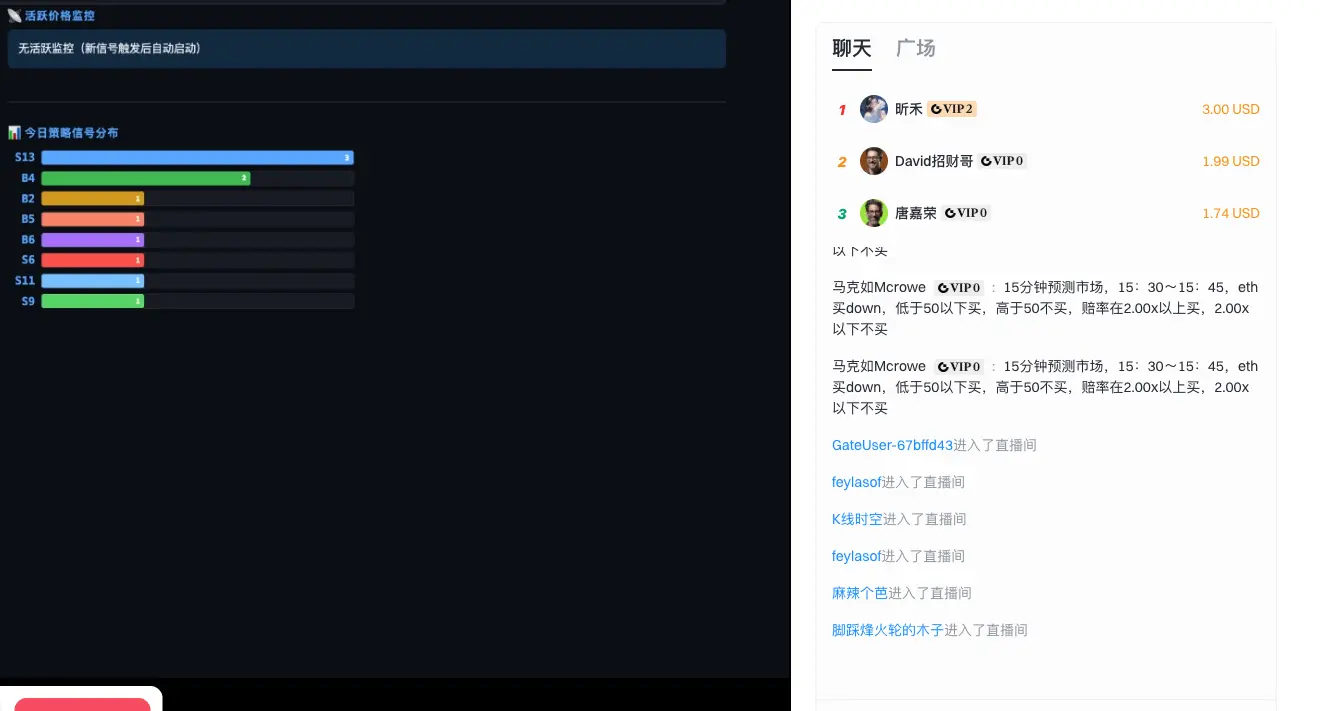Viewport: 1320px width, 711px height.
Task: Click the VIP 0 badge beside 唐嘉荣
Action: click(966, 213)
